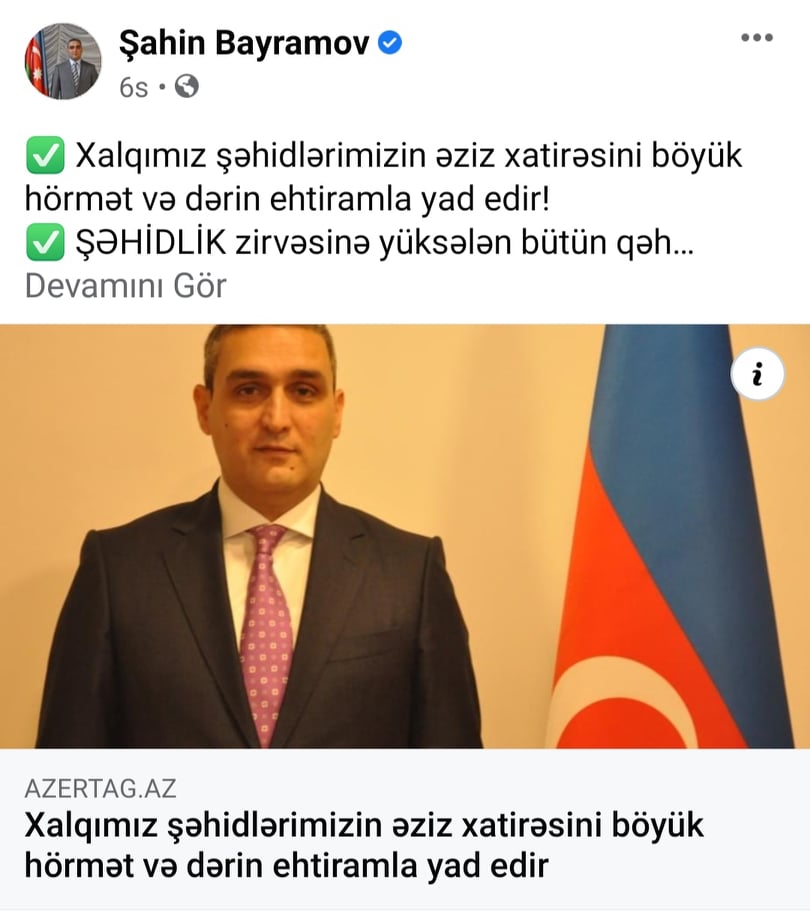Expand the post with Devamını Gör
This screenshot has width=810, height=914.
coord(125,286)
